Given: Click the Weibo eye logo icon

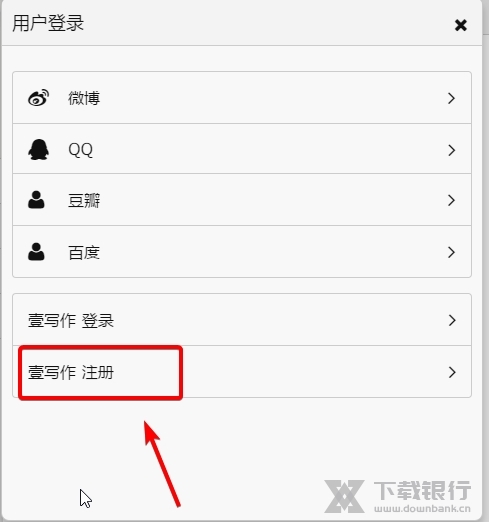Looking at the screenshot, I should tap(39, 98).
